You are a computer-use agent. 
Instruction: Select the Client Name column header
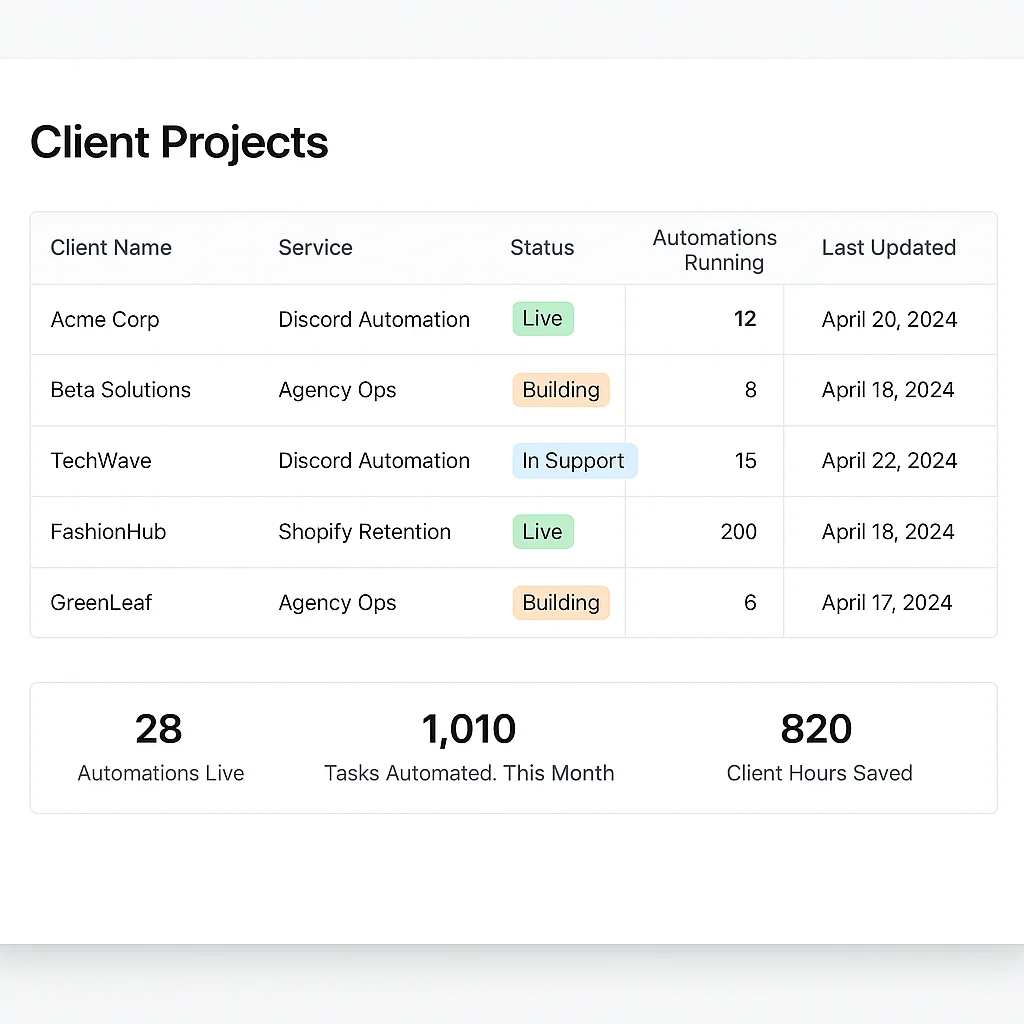click(111, 248)
